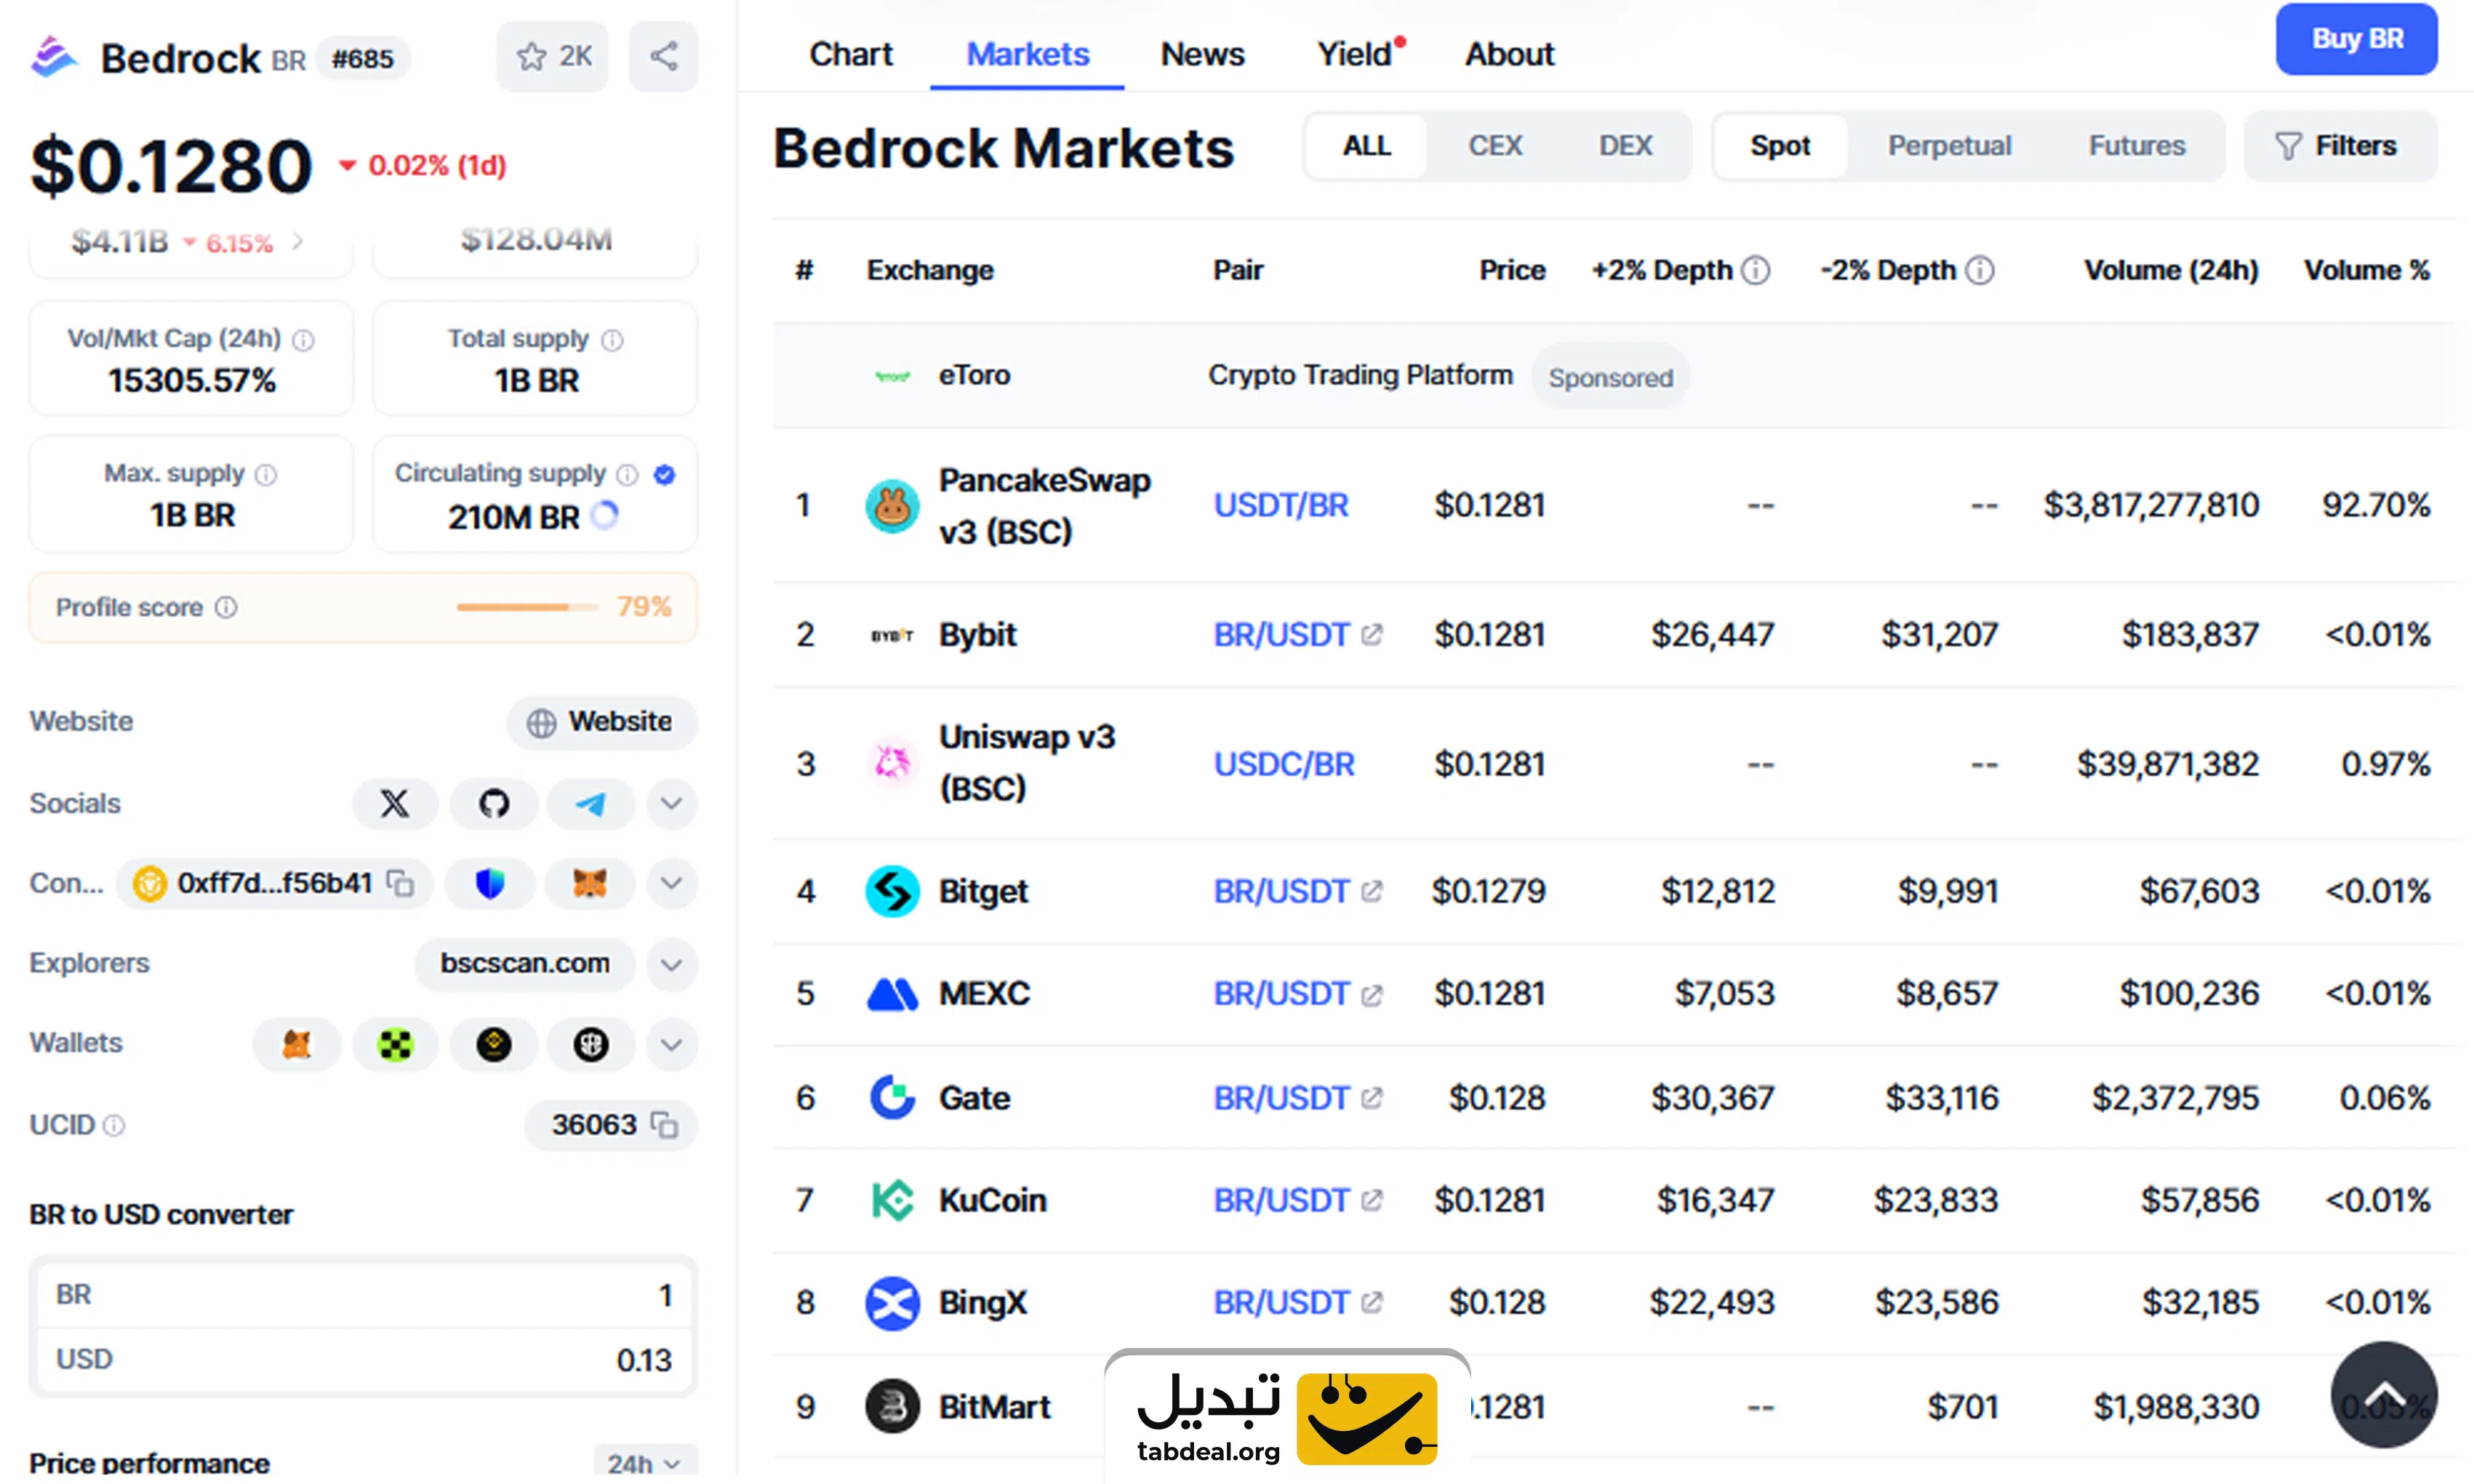Sort table by Volume (24h) header

pos(2171,270)
